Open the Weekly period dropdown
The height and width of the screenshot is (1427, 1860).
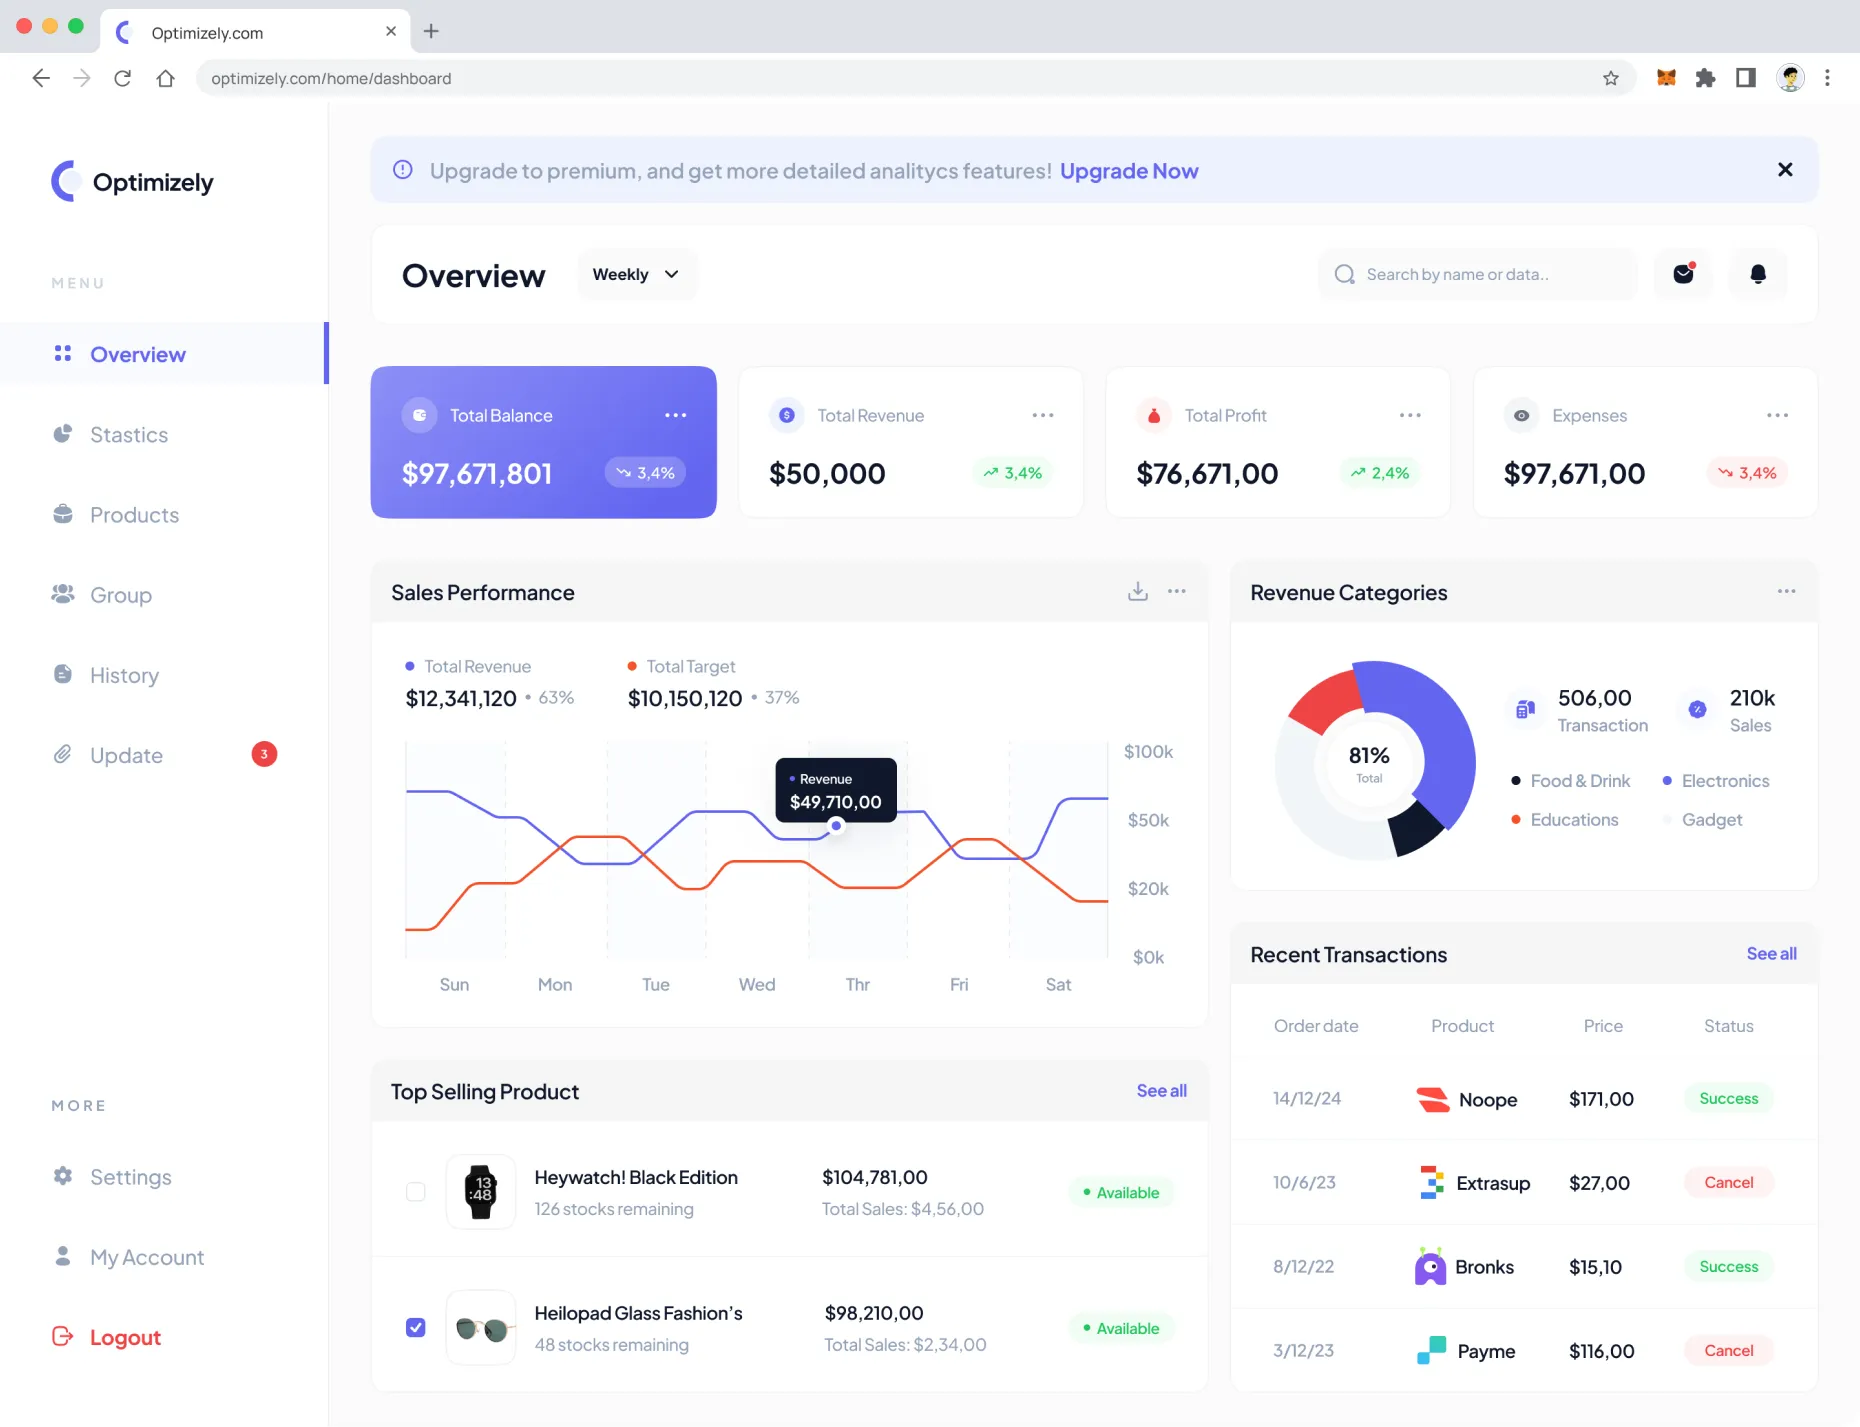coord(636,274)
